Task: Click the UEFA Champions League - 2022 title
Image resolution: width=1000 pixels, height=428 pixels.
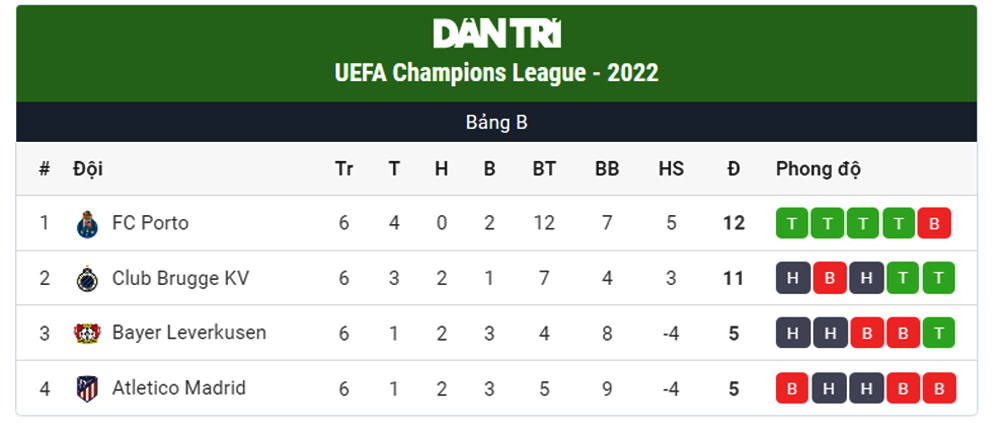Action: coord(496,73)
